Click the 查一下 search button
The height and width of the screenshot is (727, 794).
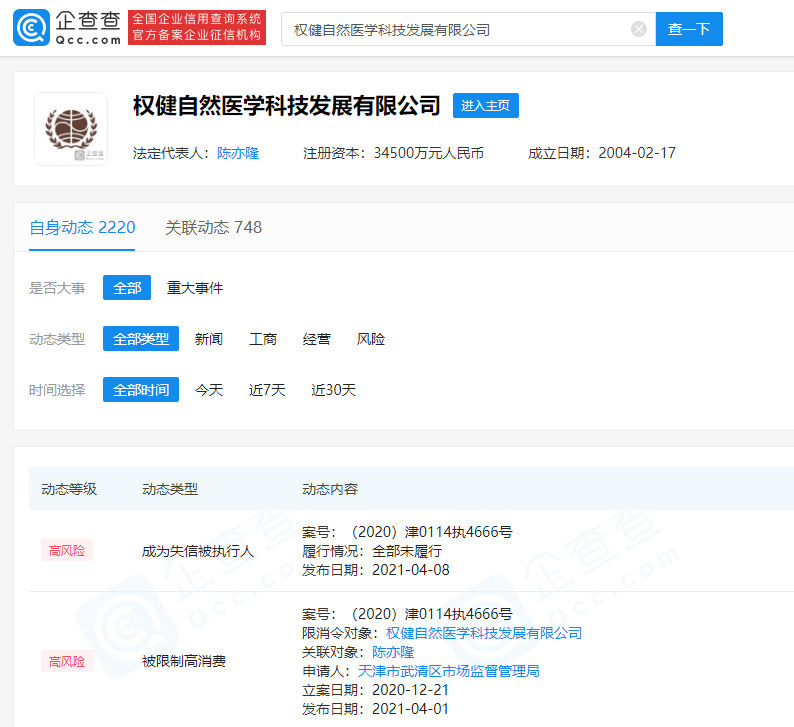point(688,29)
